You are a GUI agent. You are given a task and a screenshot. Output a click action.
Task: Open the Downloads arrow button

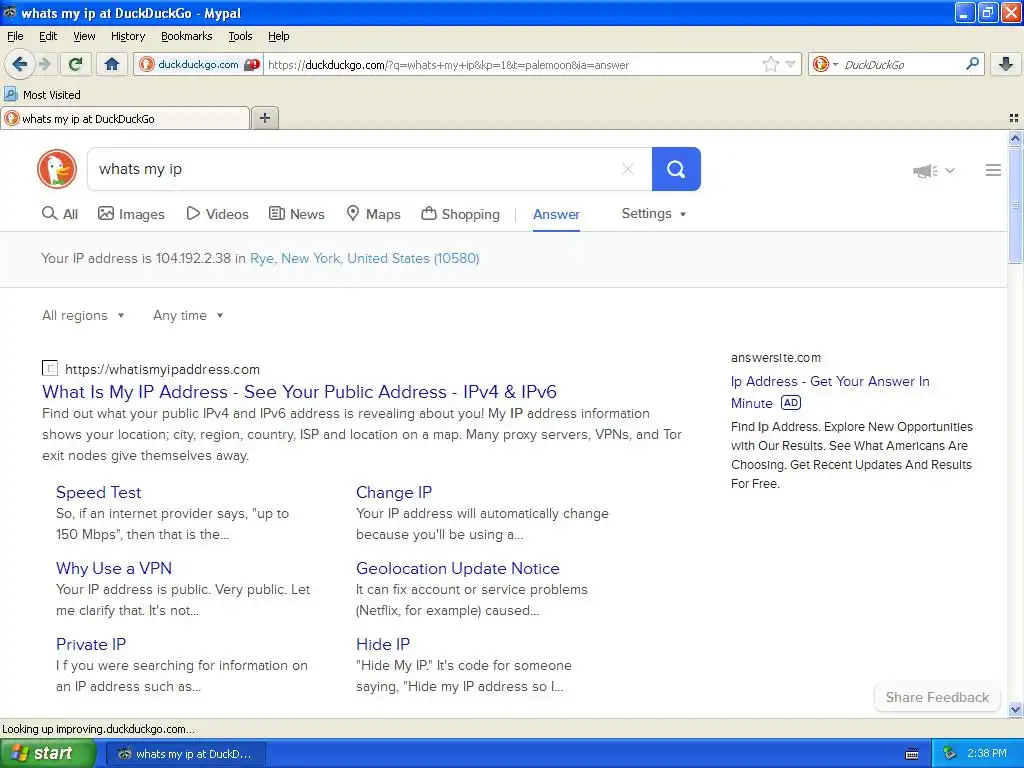pos(1006,64)
